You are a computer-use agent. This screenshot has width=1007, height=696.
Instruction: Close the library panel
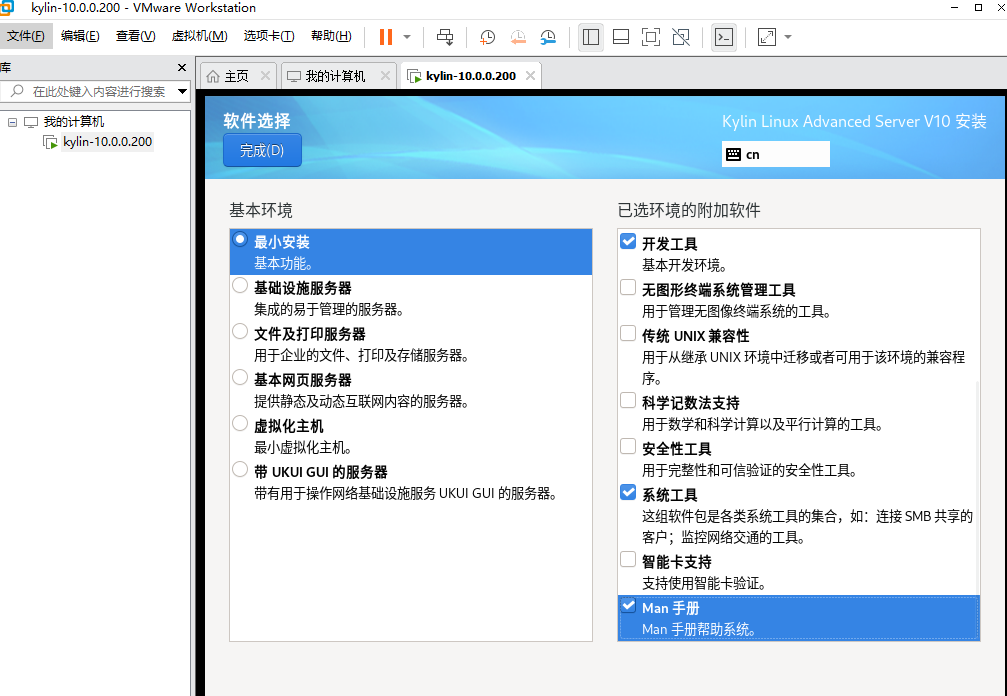click(x=182, y=67)
